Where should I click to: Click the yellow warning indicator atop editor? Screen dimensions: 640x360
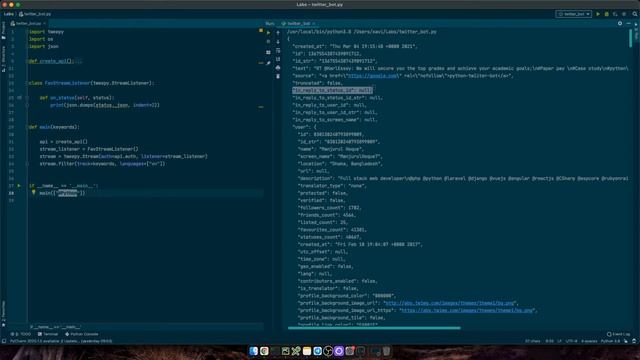coord(261,31)
